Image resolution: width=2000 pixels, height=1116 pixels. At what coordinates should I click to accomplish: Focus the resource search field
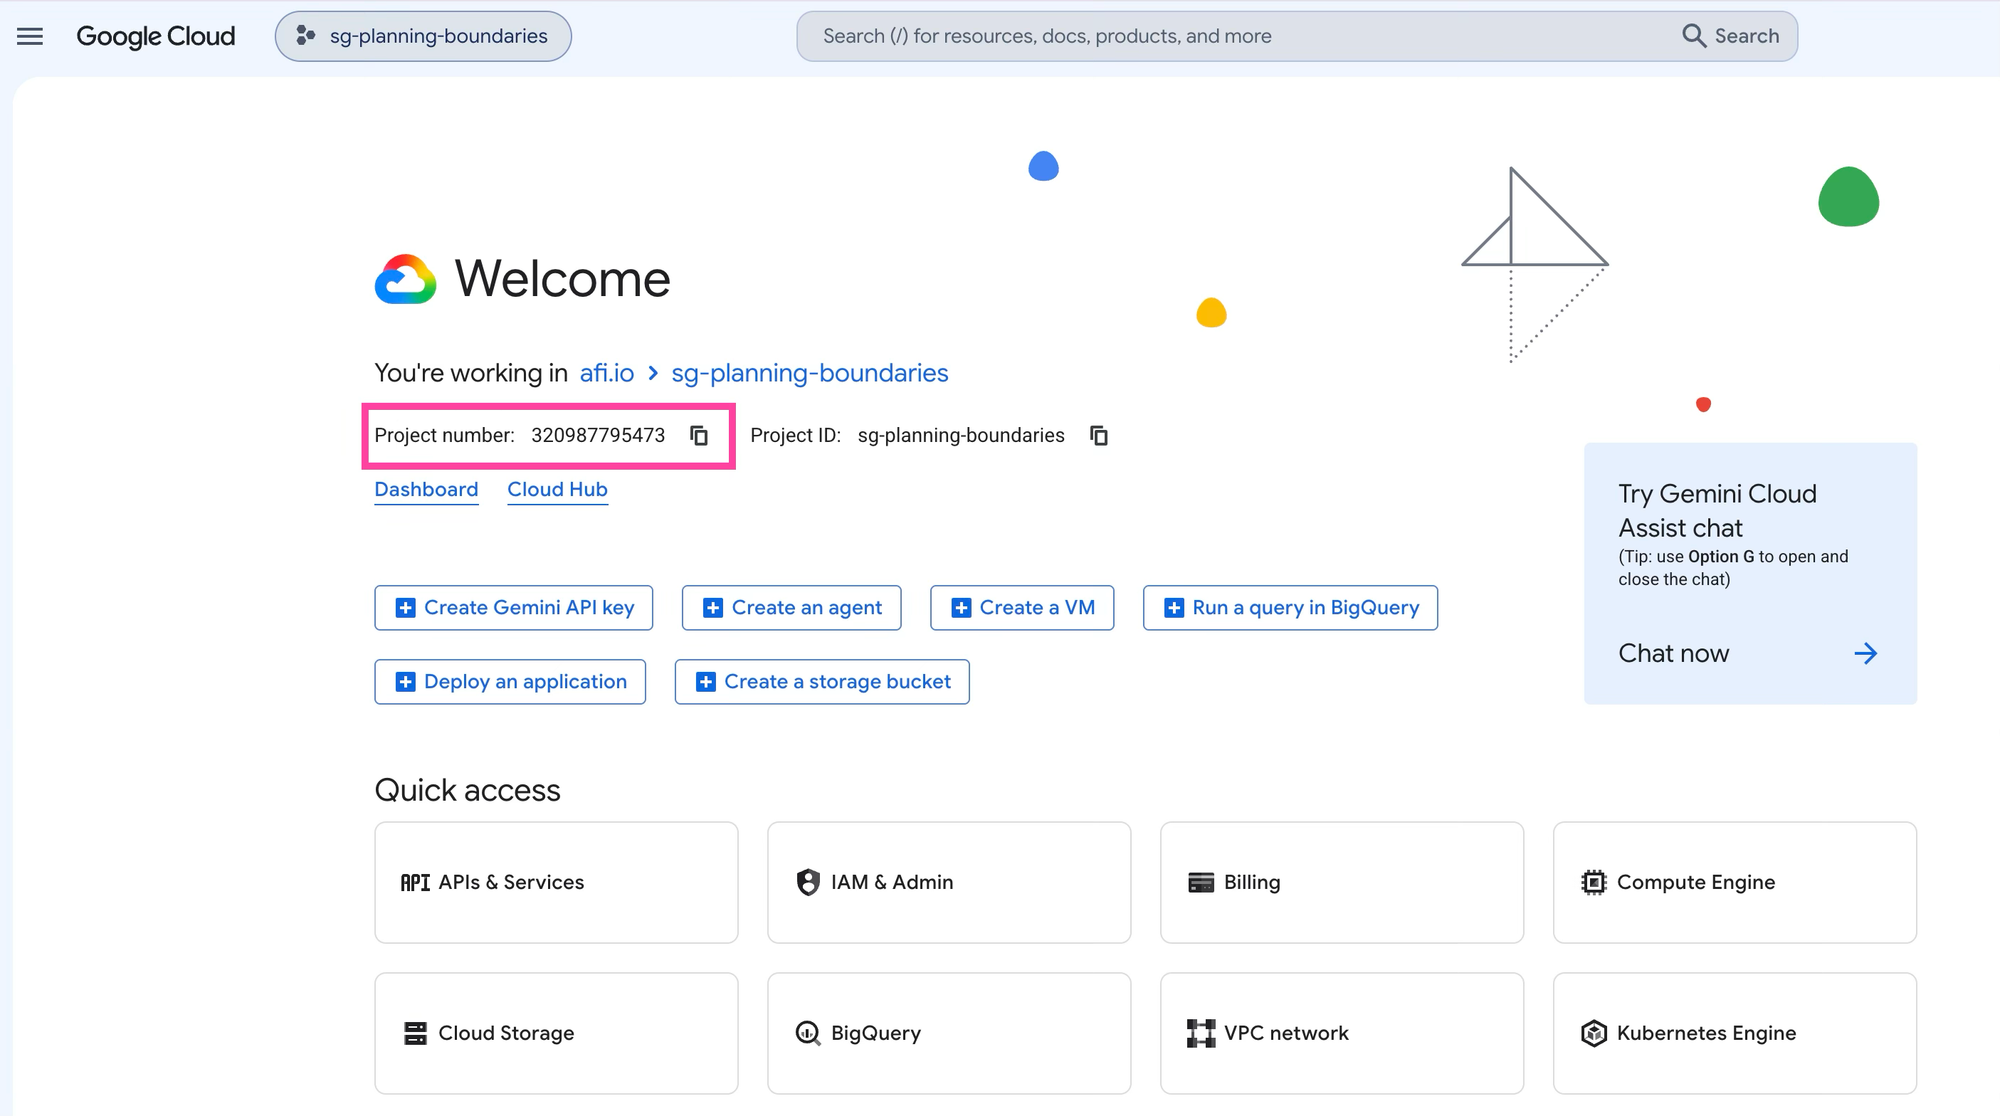1240,36
